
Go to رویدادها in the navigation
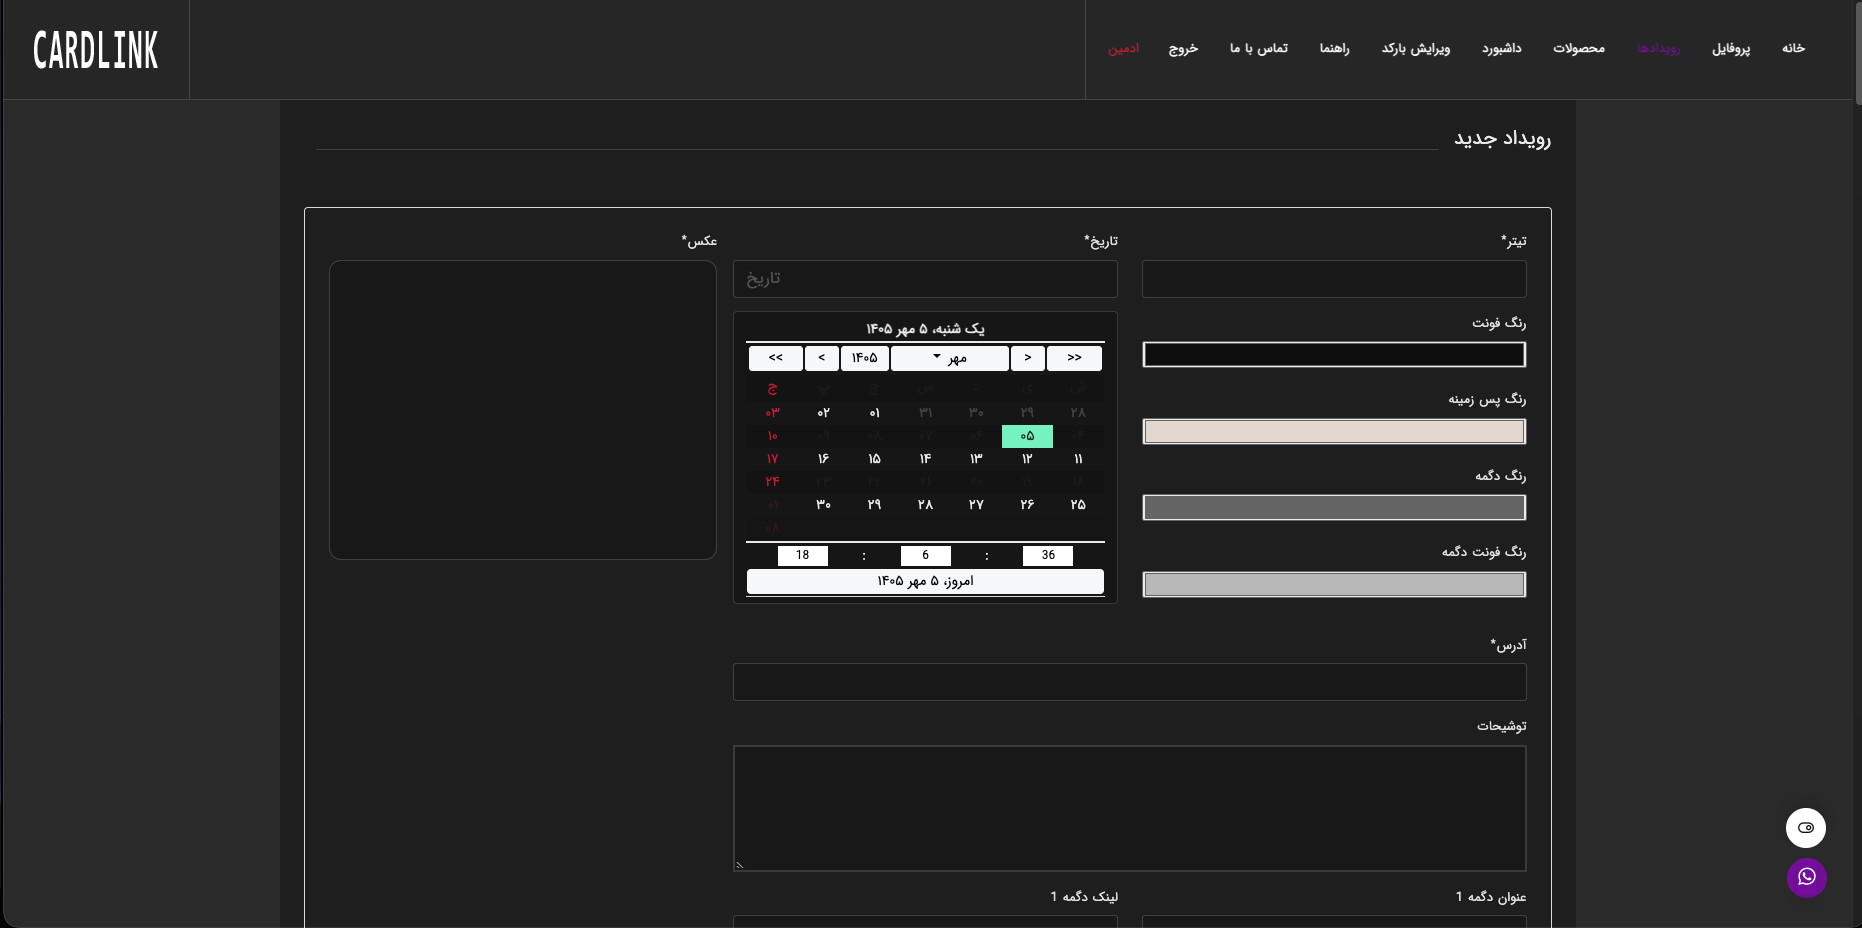(x=1658, y=48)
